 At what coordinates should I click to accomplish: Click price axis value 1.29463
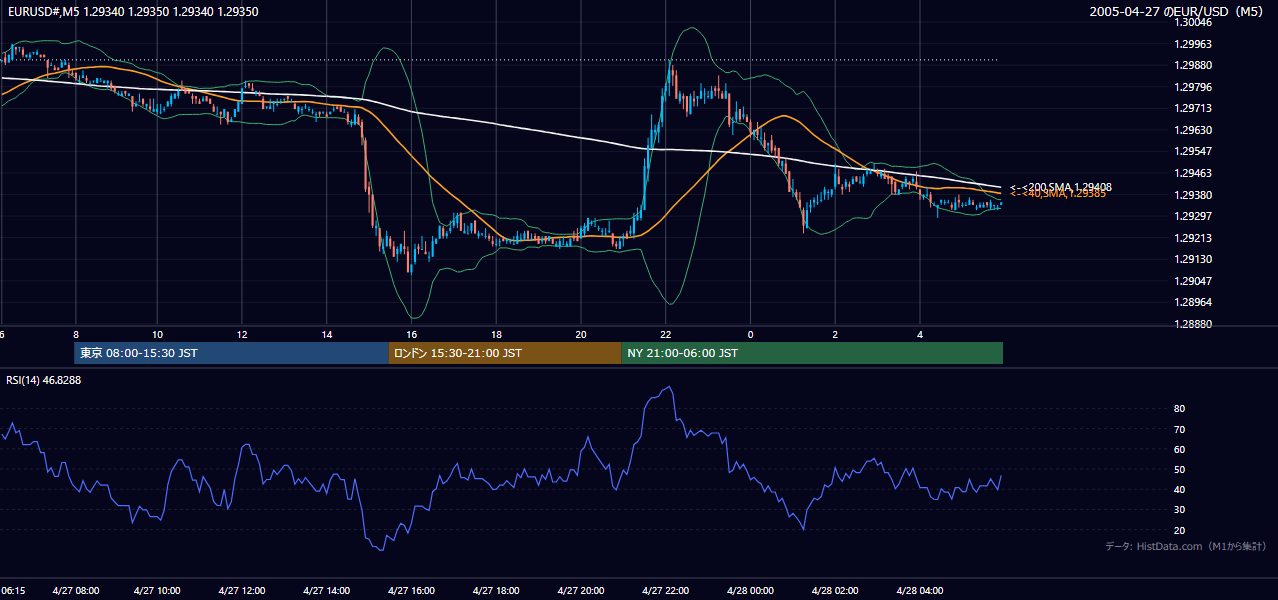(x=1194, y=173)
